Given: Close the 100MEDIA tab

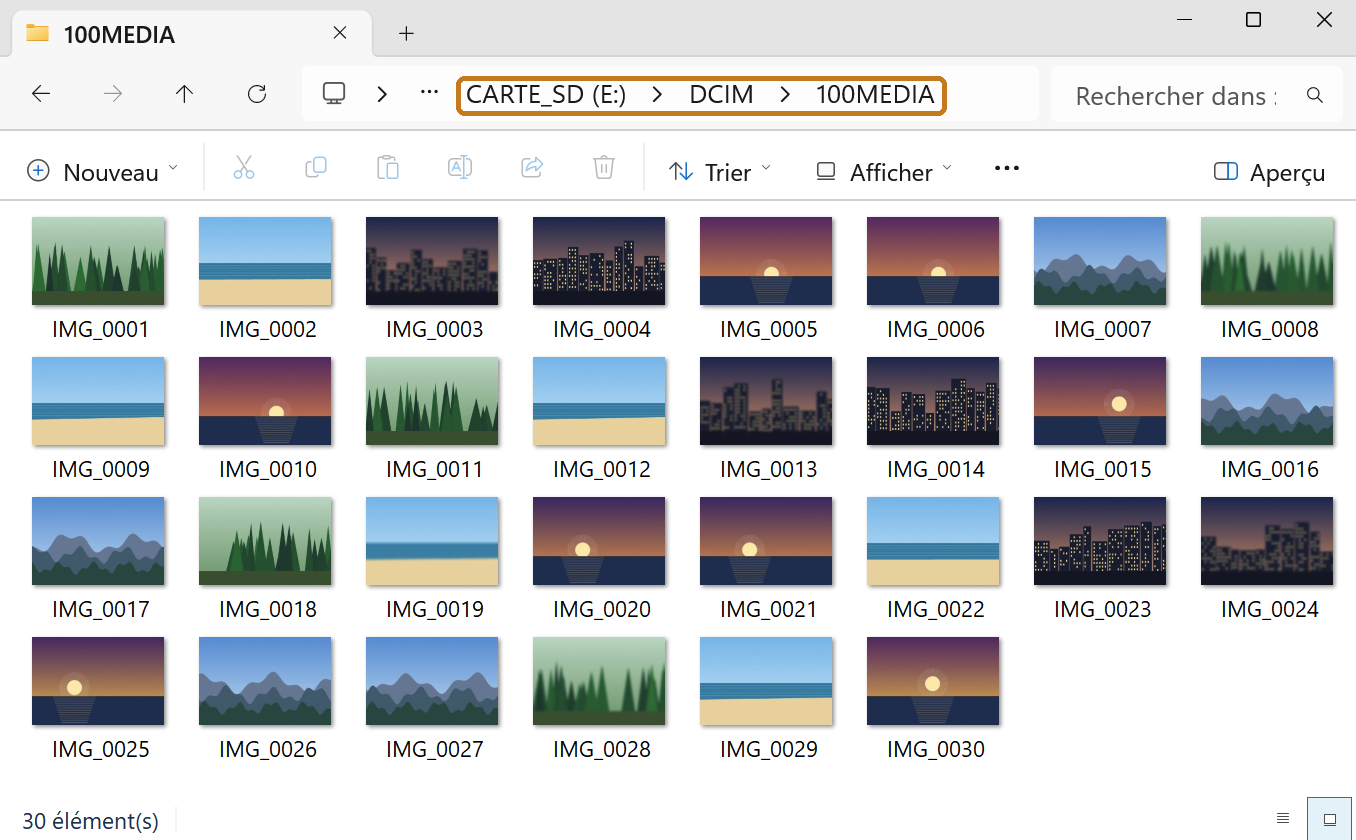Looking at the screenshot, I should (340, 33).
